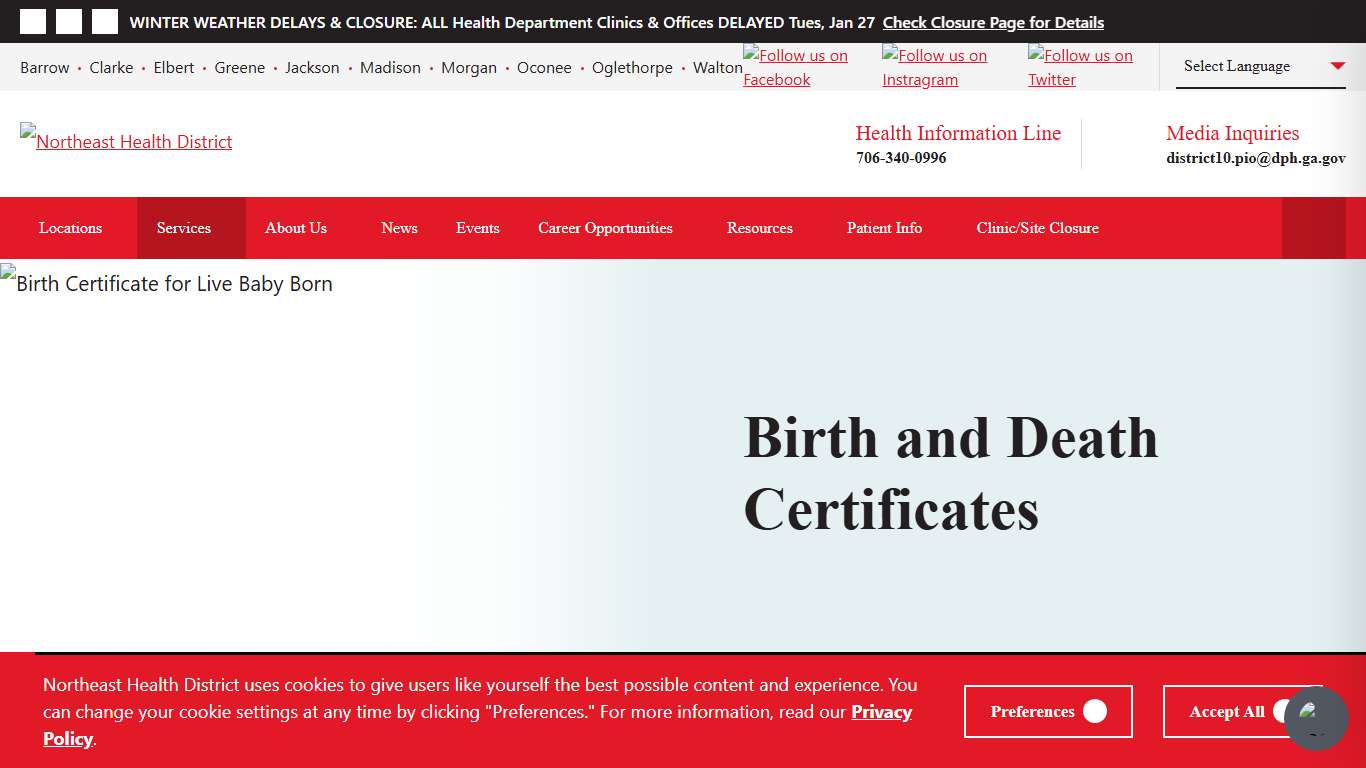Click the third white square in alert bar

click(104, 21)
